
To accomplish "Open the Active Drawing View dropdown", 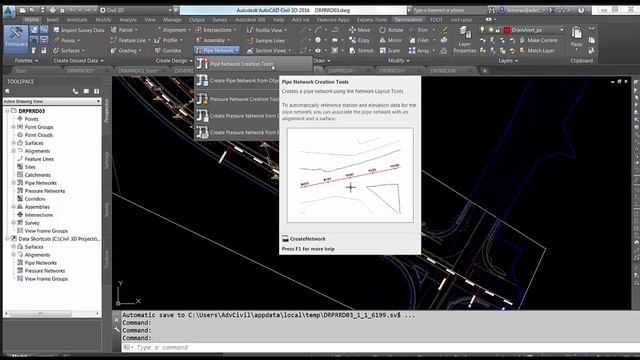I will click(x=52, y=101).
